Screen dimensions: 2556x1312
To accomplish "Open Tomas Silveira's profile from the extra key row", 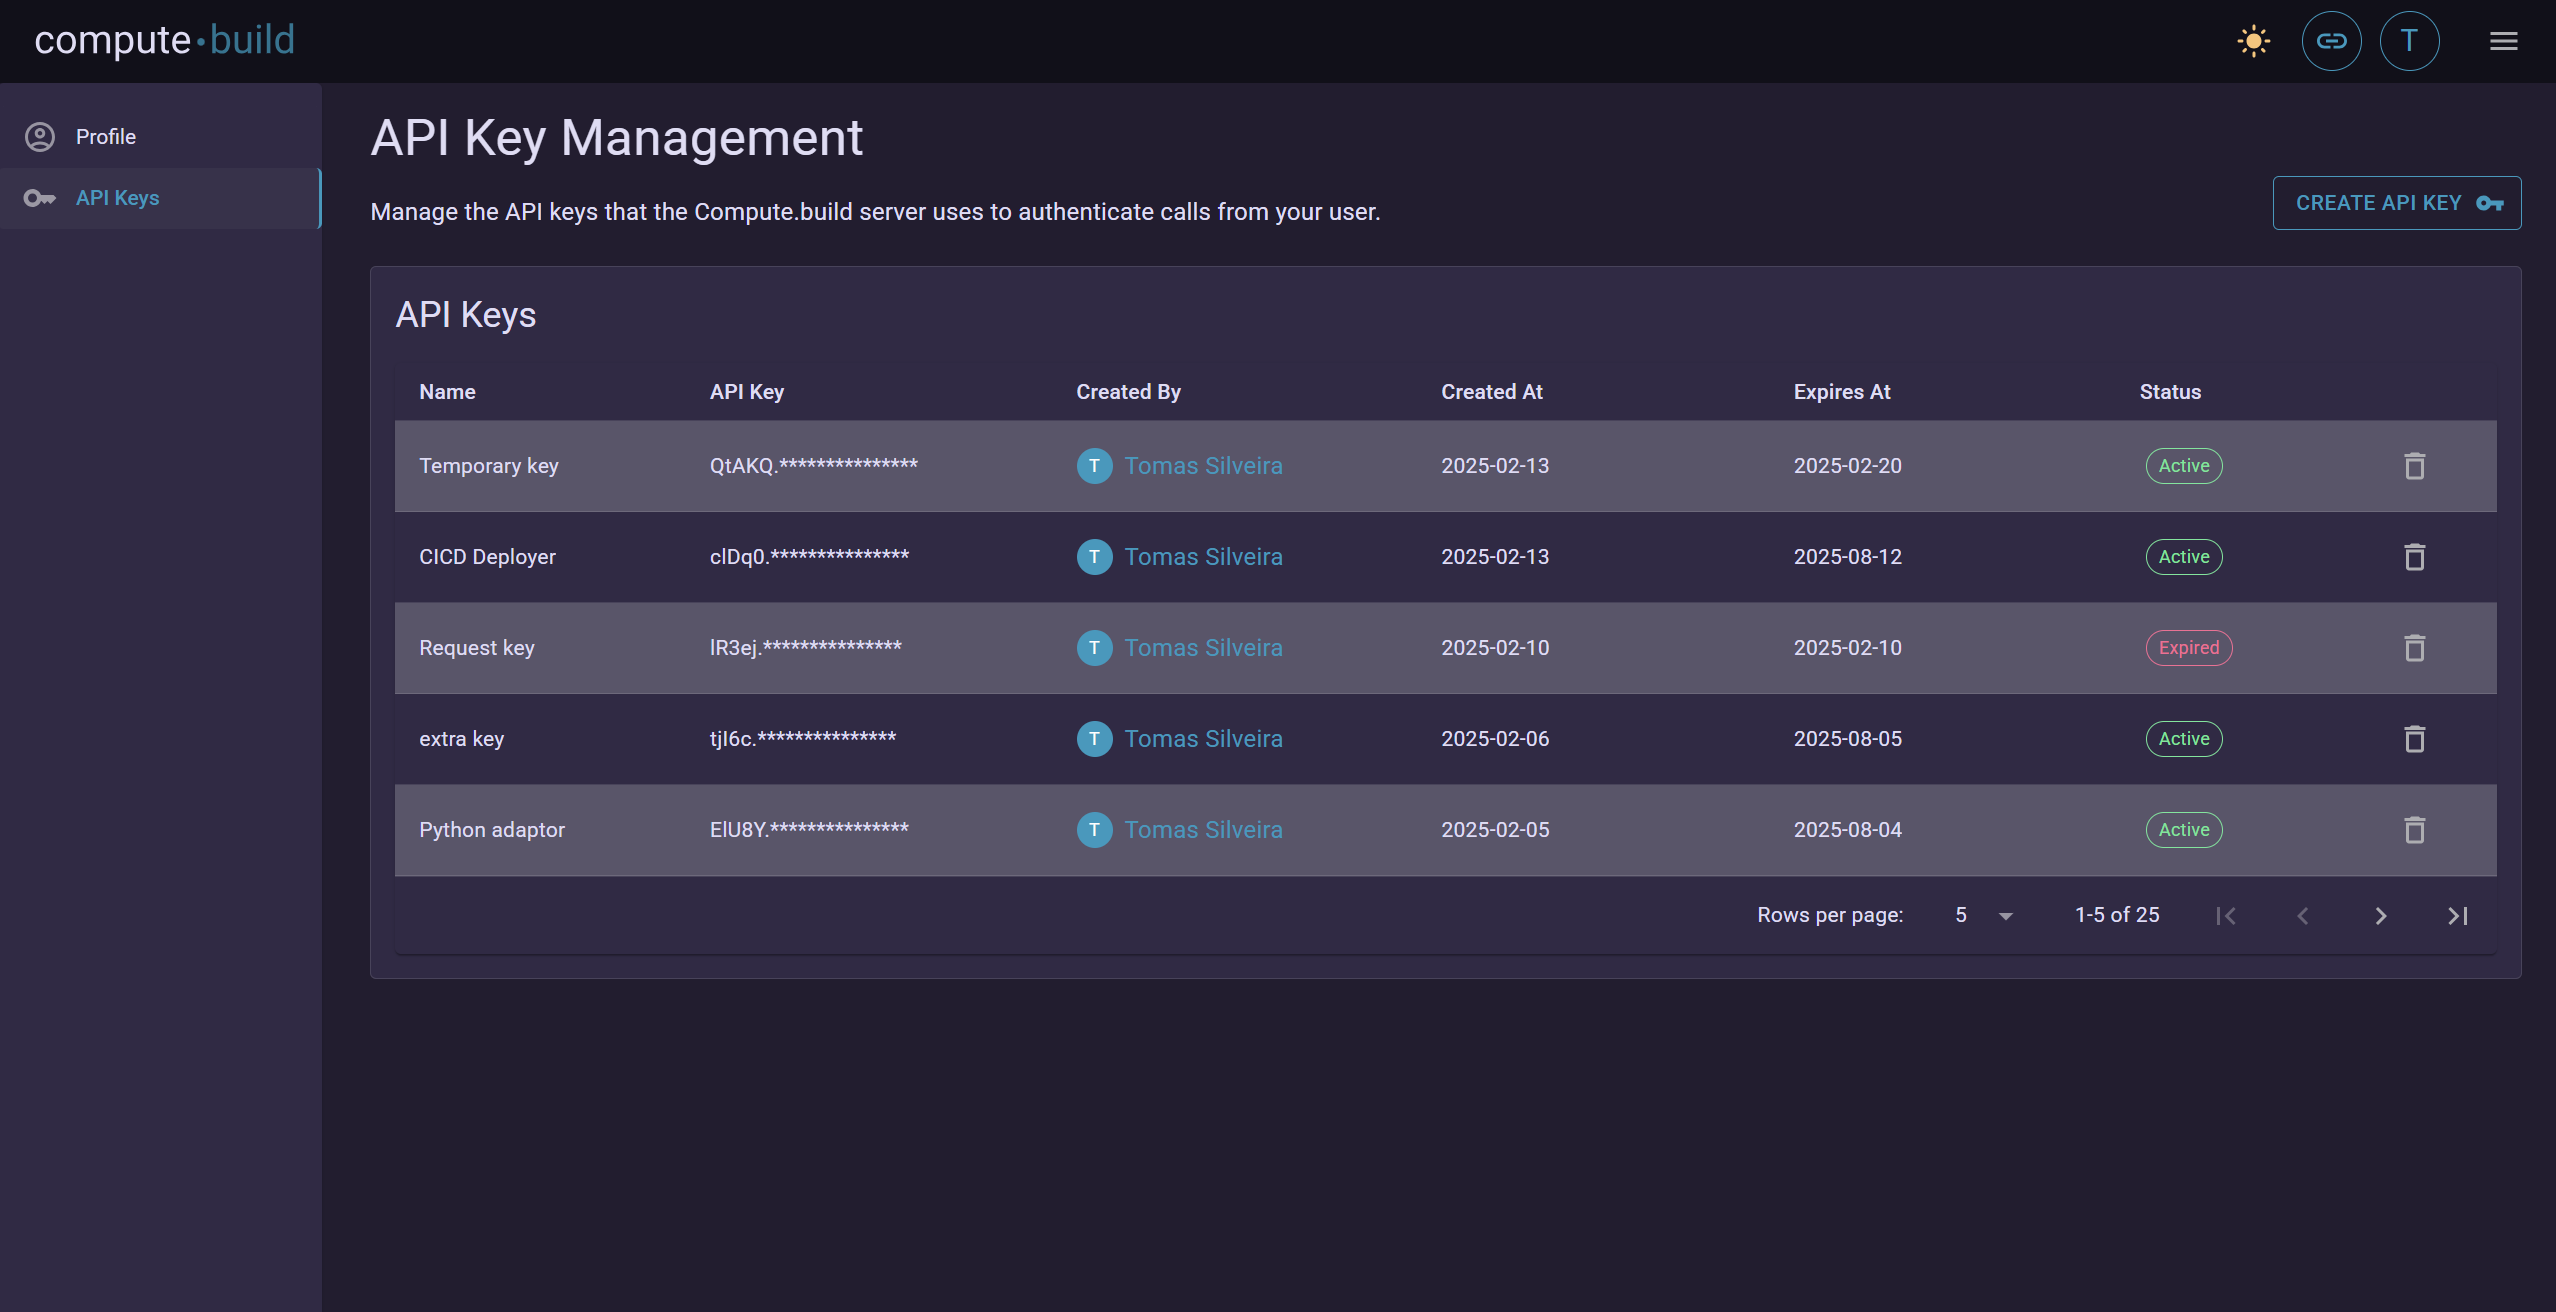I will coord(1202,739).
